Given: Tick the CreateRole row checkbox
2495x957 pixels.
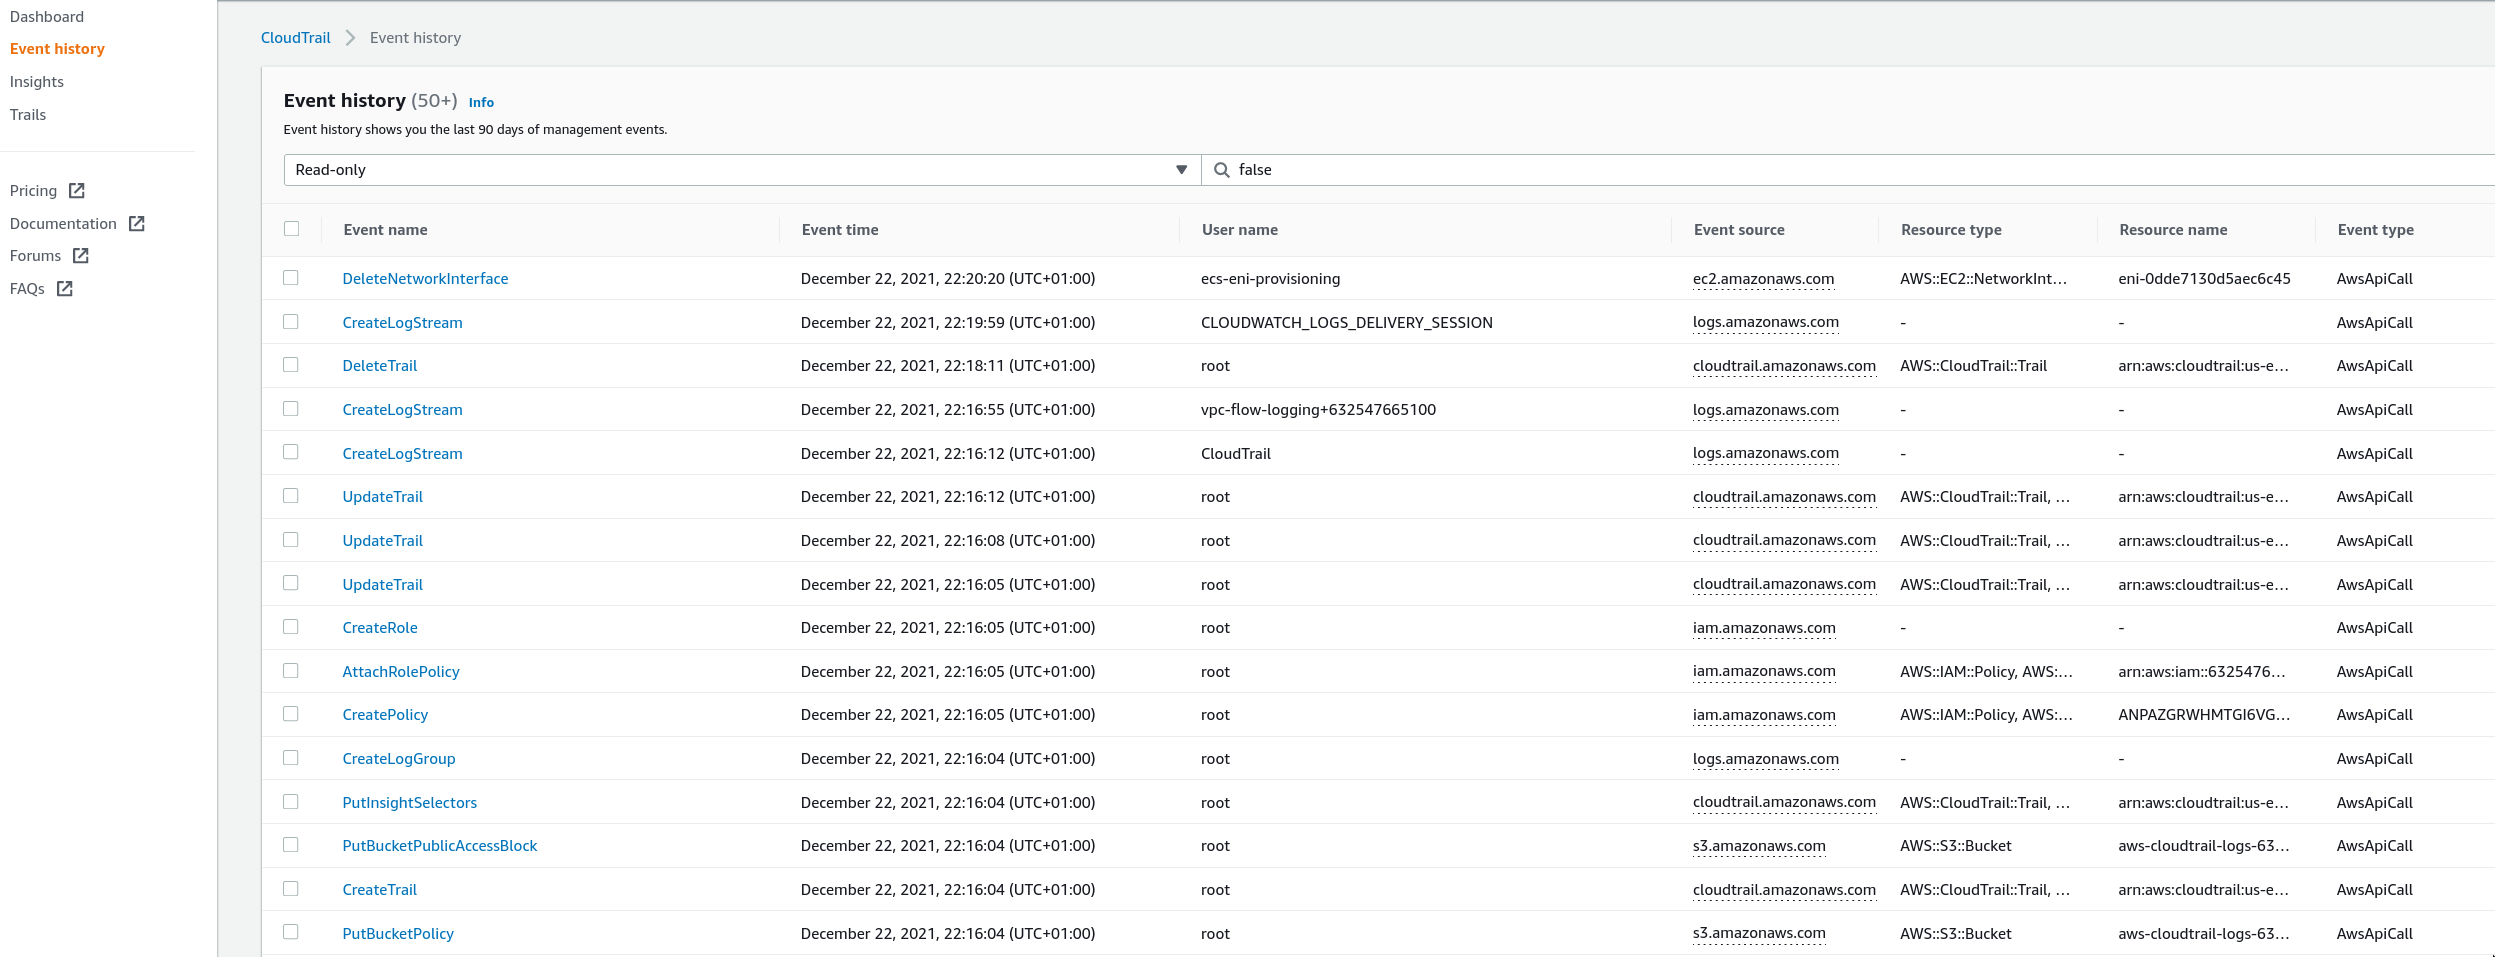Looking at the screenshot, I should (291, 626).
